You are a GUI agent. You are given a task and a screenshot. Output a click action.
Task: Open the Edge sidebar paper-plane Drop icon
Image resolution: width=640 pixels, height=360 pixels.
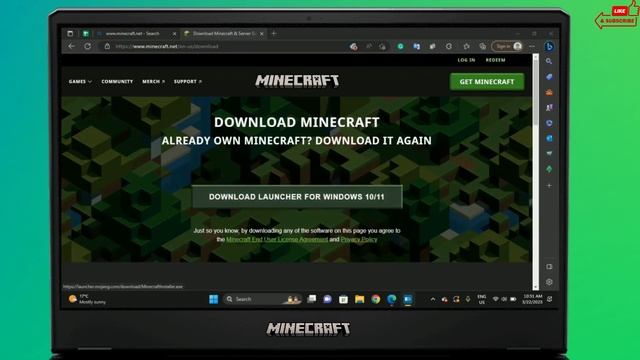(549, 153)
